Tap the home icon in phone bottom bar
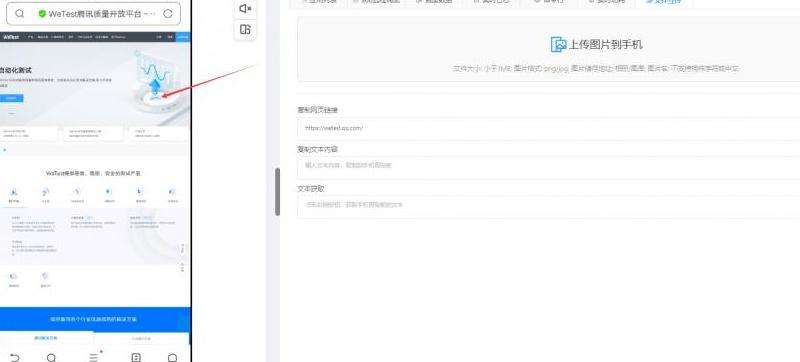This screenshot has height=362, width=800. [172, 357]
